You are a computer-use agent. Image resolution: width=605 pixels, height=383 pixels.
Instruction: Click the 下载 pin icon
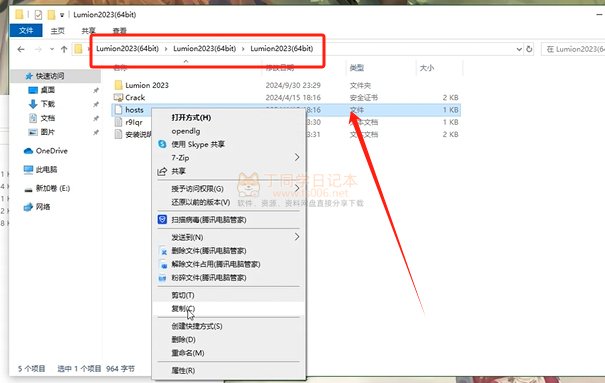(x=96, y=104)
